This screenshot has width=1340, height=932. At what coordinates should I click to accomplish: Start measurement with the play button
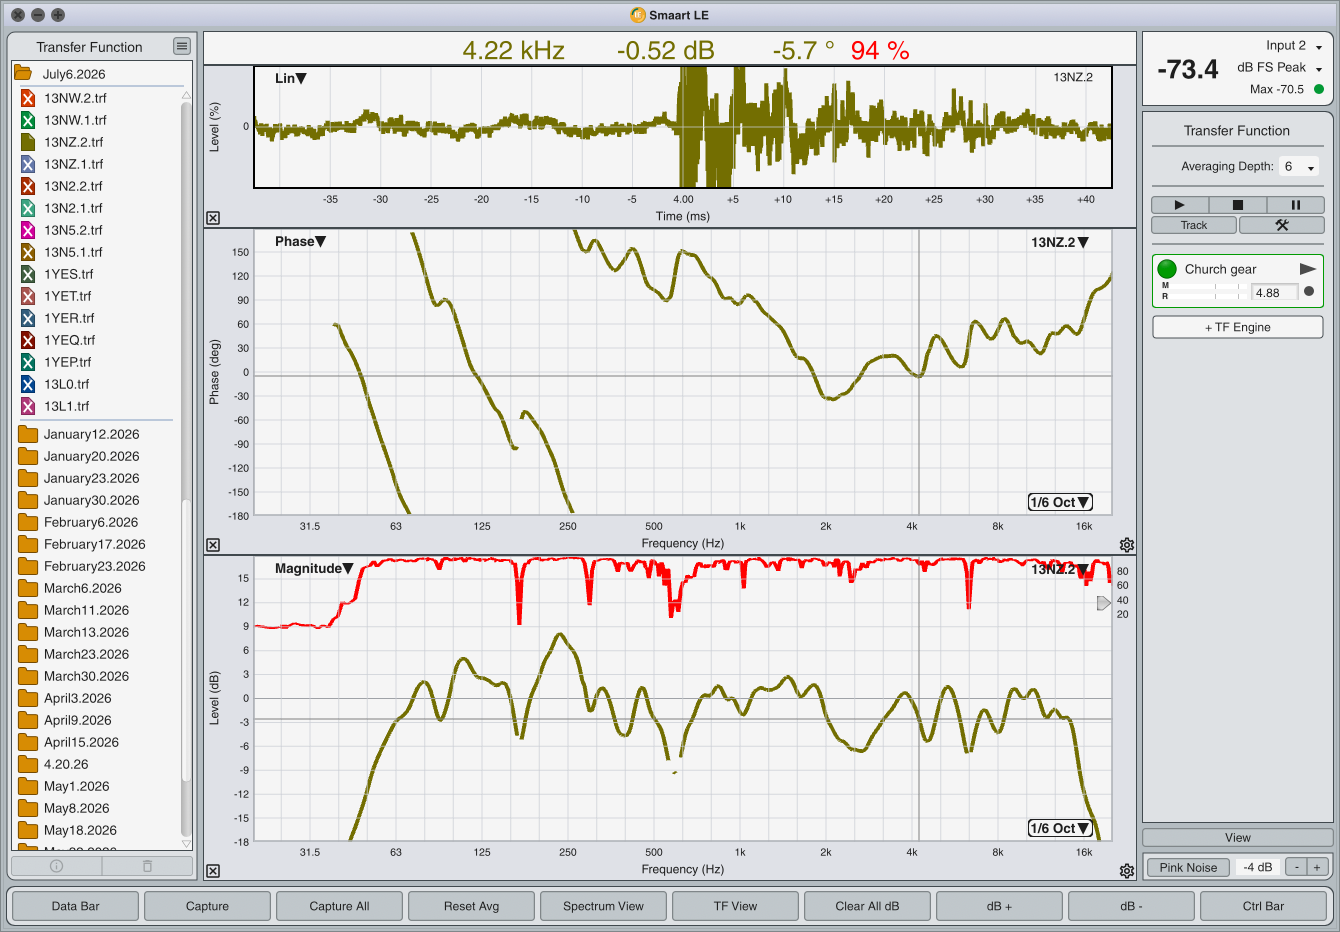point(1180,205)
